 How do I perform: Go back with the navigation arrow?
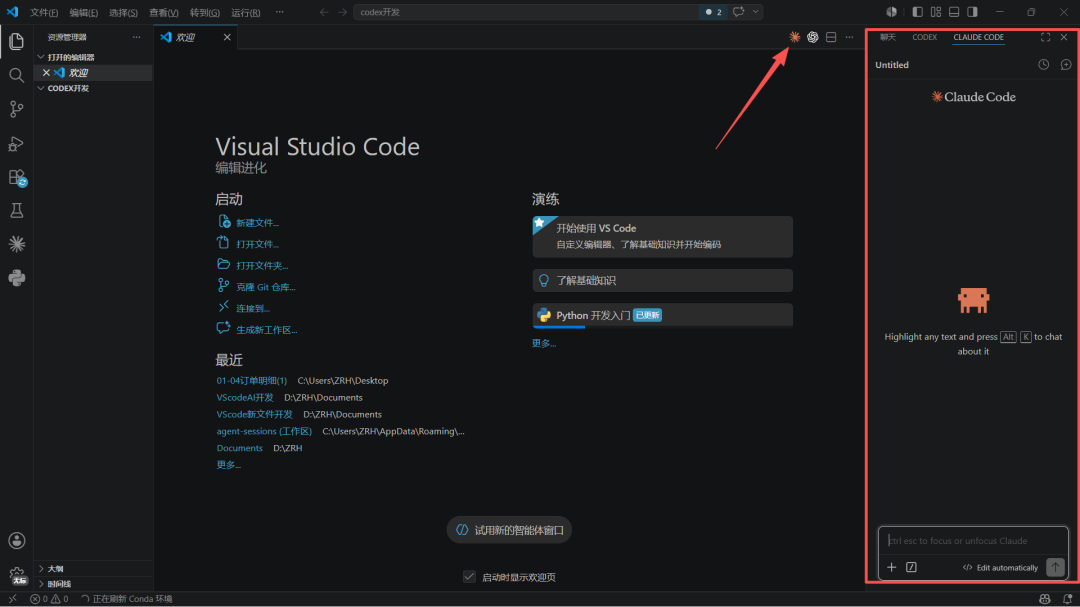324,12
